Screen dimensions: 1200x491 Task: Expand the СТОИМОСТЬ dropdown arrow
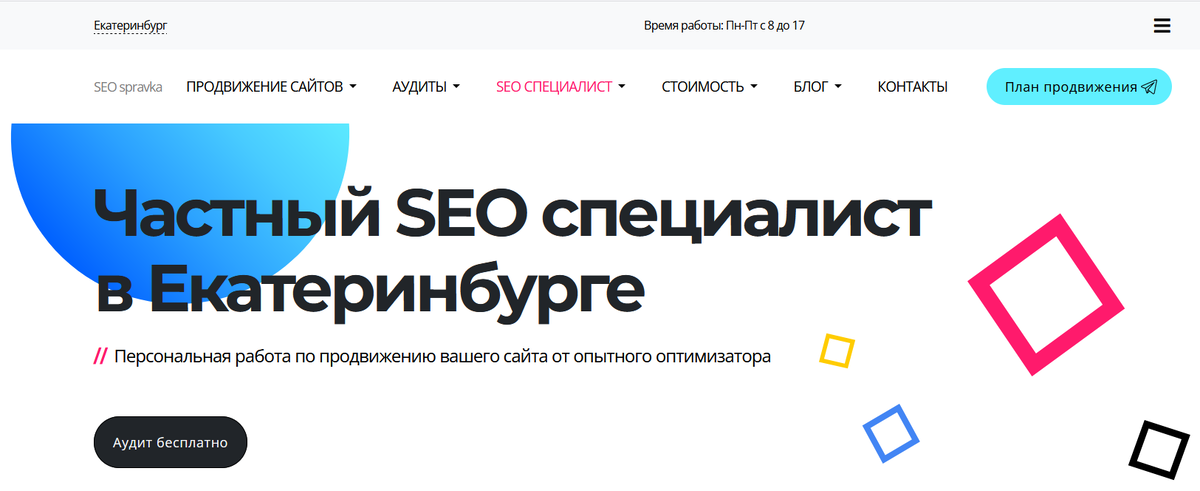pos(753,87)
